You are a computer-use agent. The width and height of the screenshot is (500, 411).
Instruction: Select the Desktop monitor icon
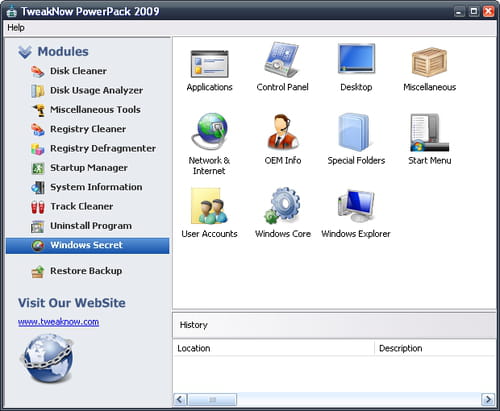(356, 59)
